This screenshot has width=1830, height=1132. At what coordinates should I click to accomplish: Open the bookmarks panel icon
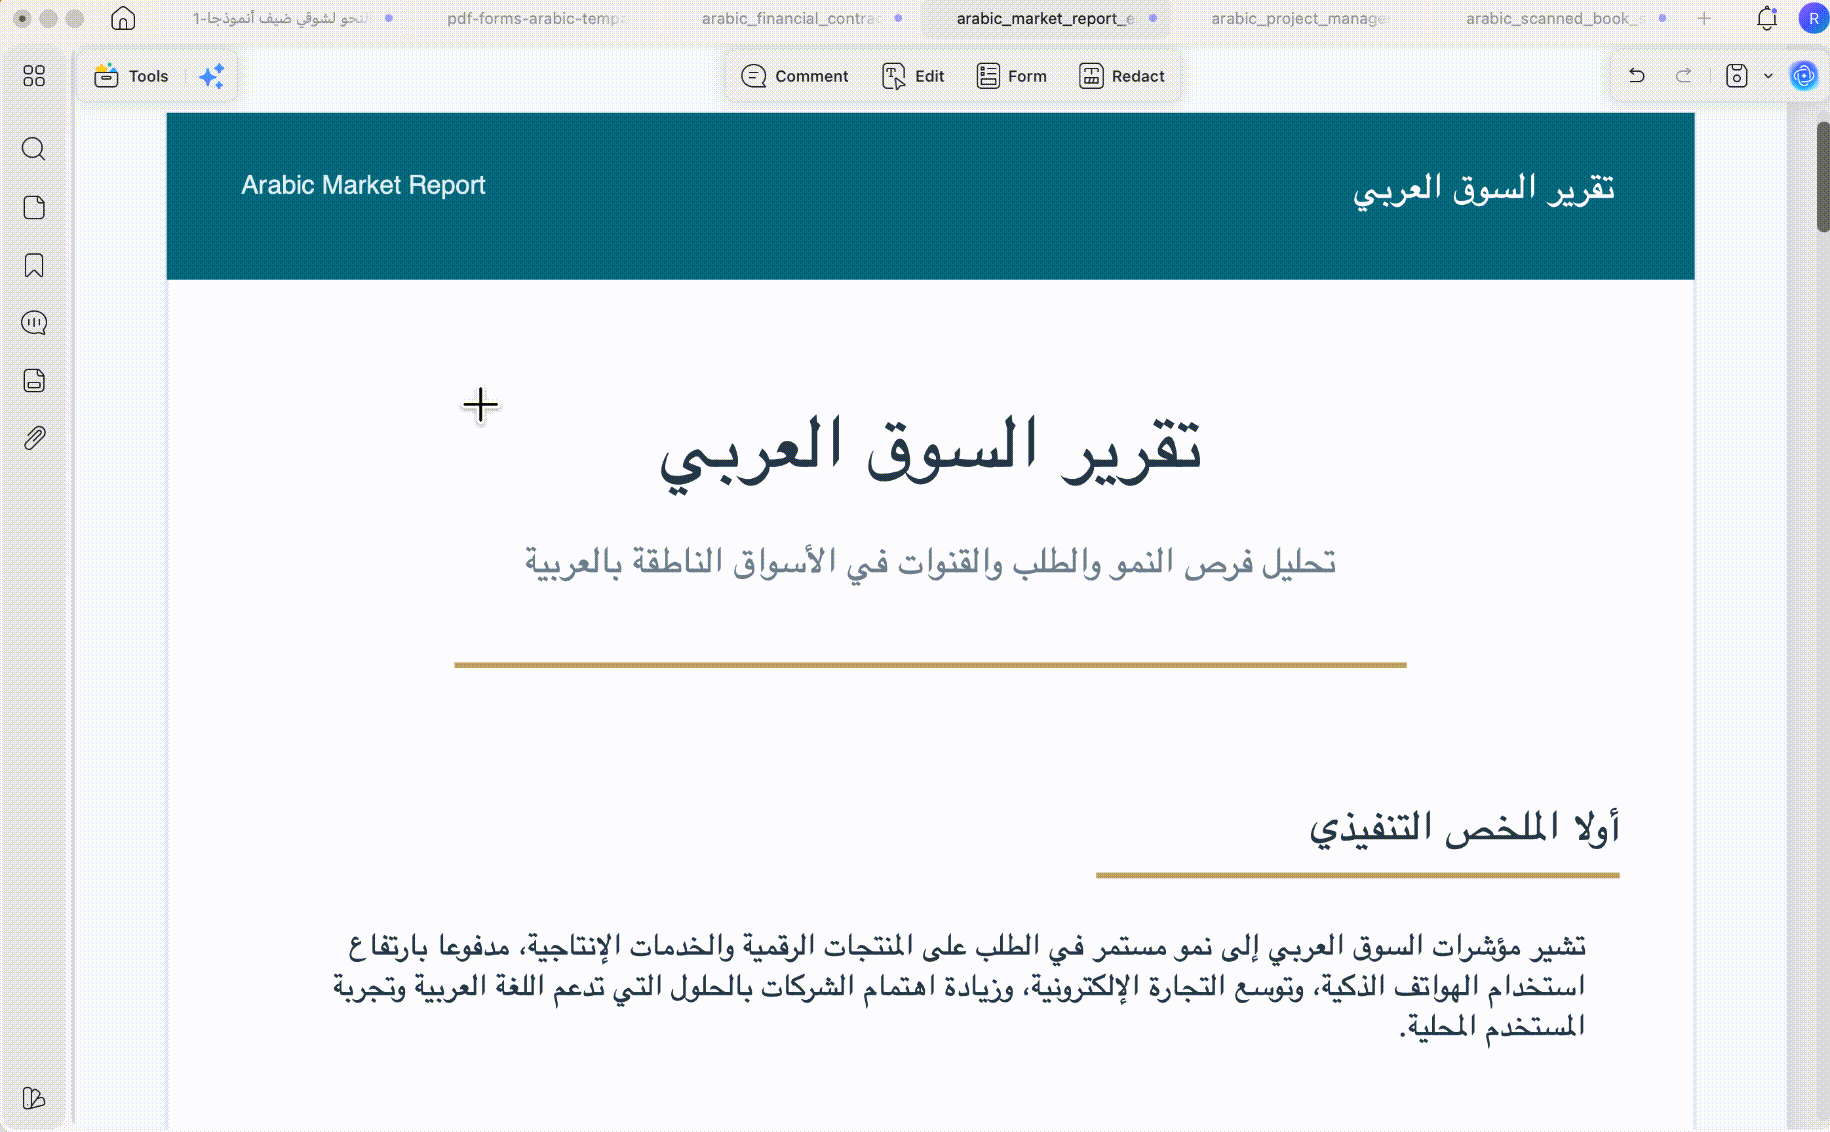(34, 265)
